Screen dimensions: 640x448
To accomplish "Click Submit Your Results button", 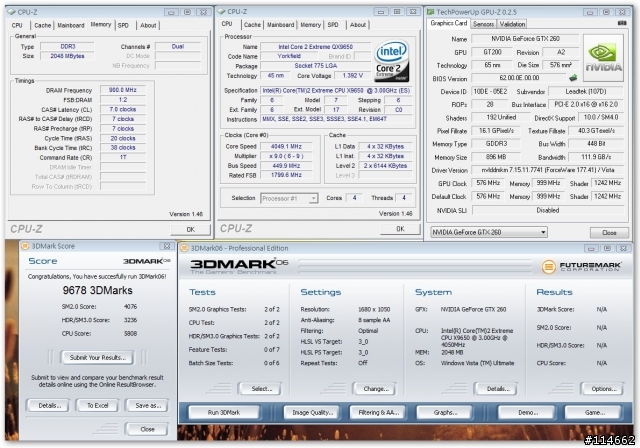I will tap(98, 357).
